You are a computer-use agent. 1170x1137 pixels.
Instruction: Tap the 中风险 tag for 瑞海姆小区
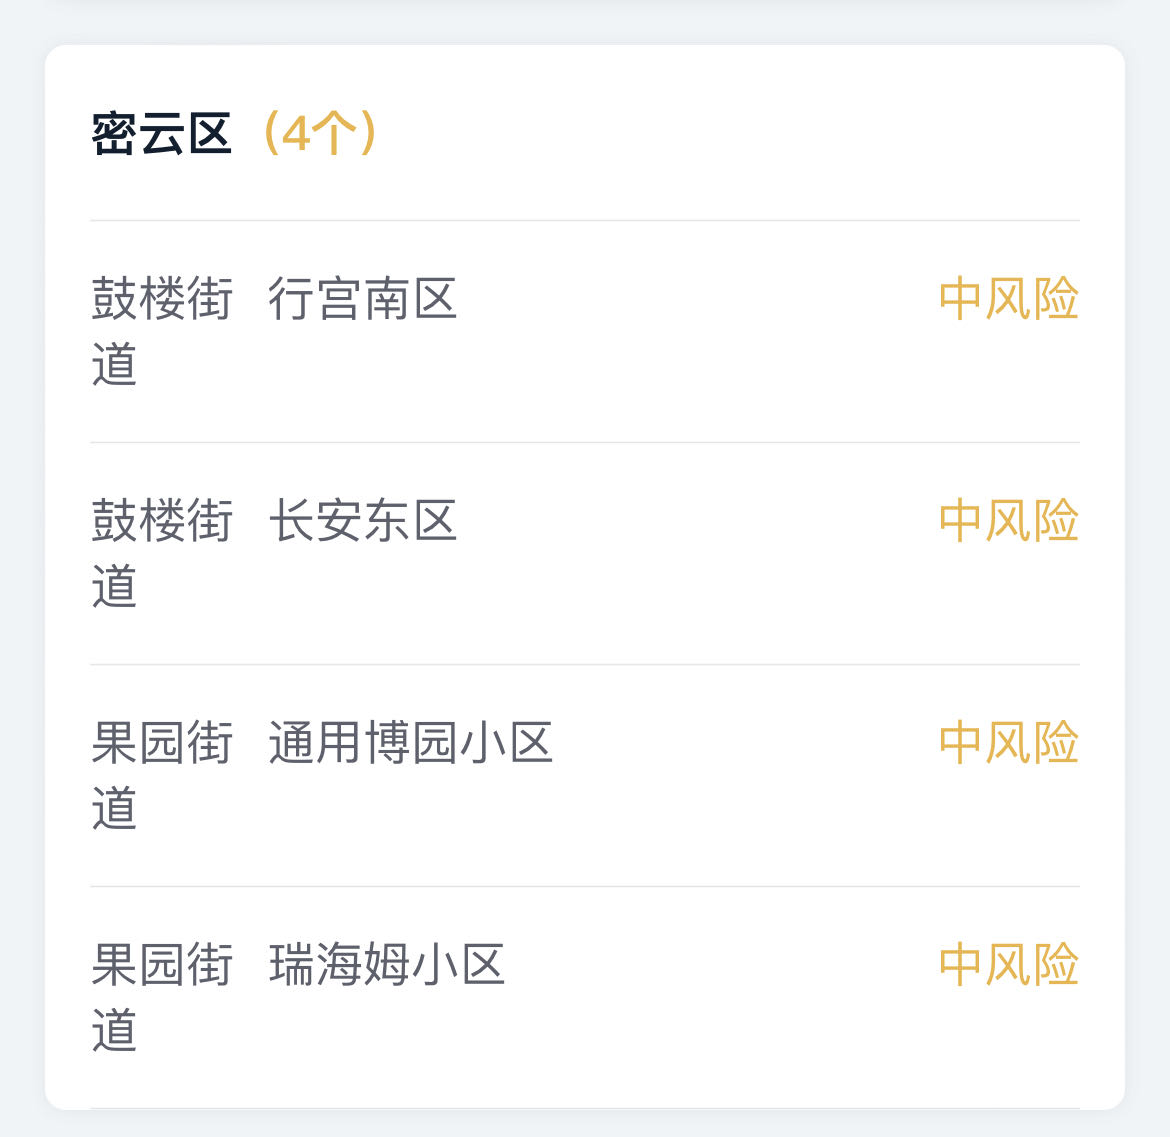tap(1008, 965)
